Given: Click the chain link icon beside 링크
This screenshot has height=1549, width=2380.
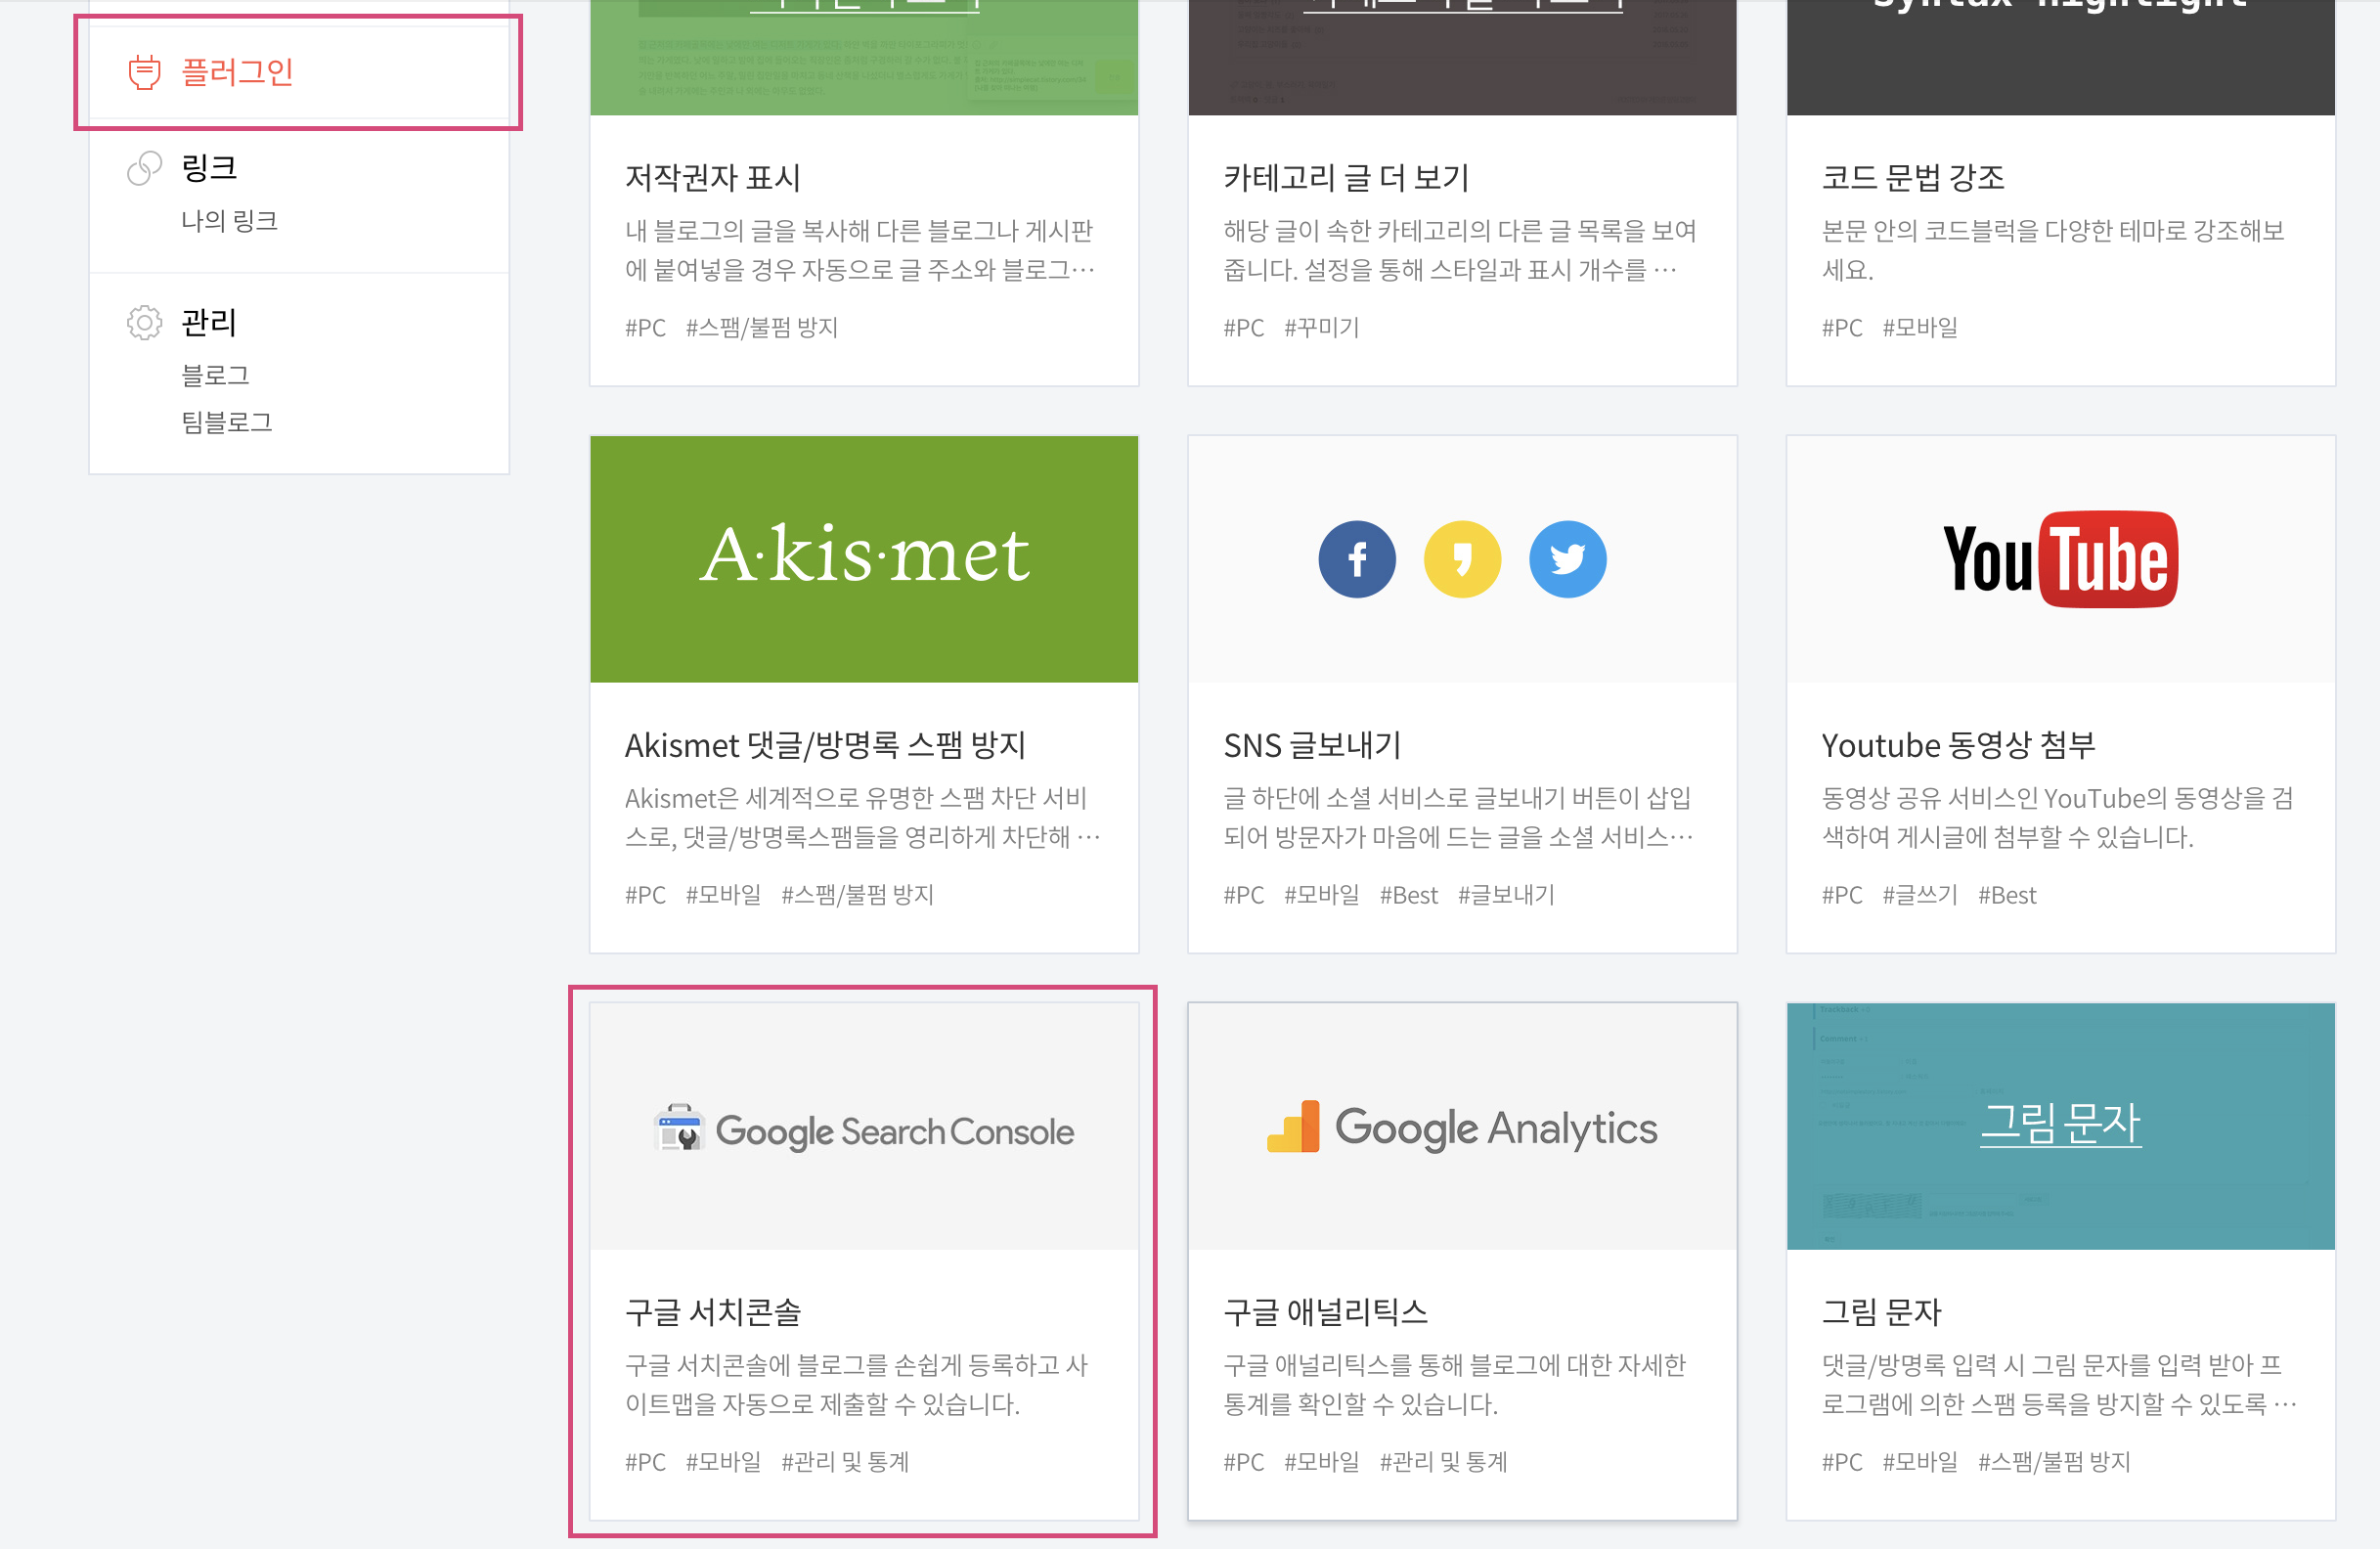Looking at the screenshot, I should (x=144, y=168).
